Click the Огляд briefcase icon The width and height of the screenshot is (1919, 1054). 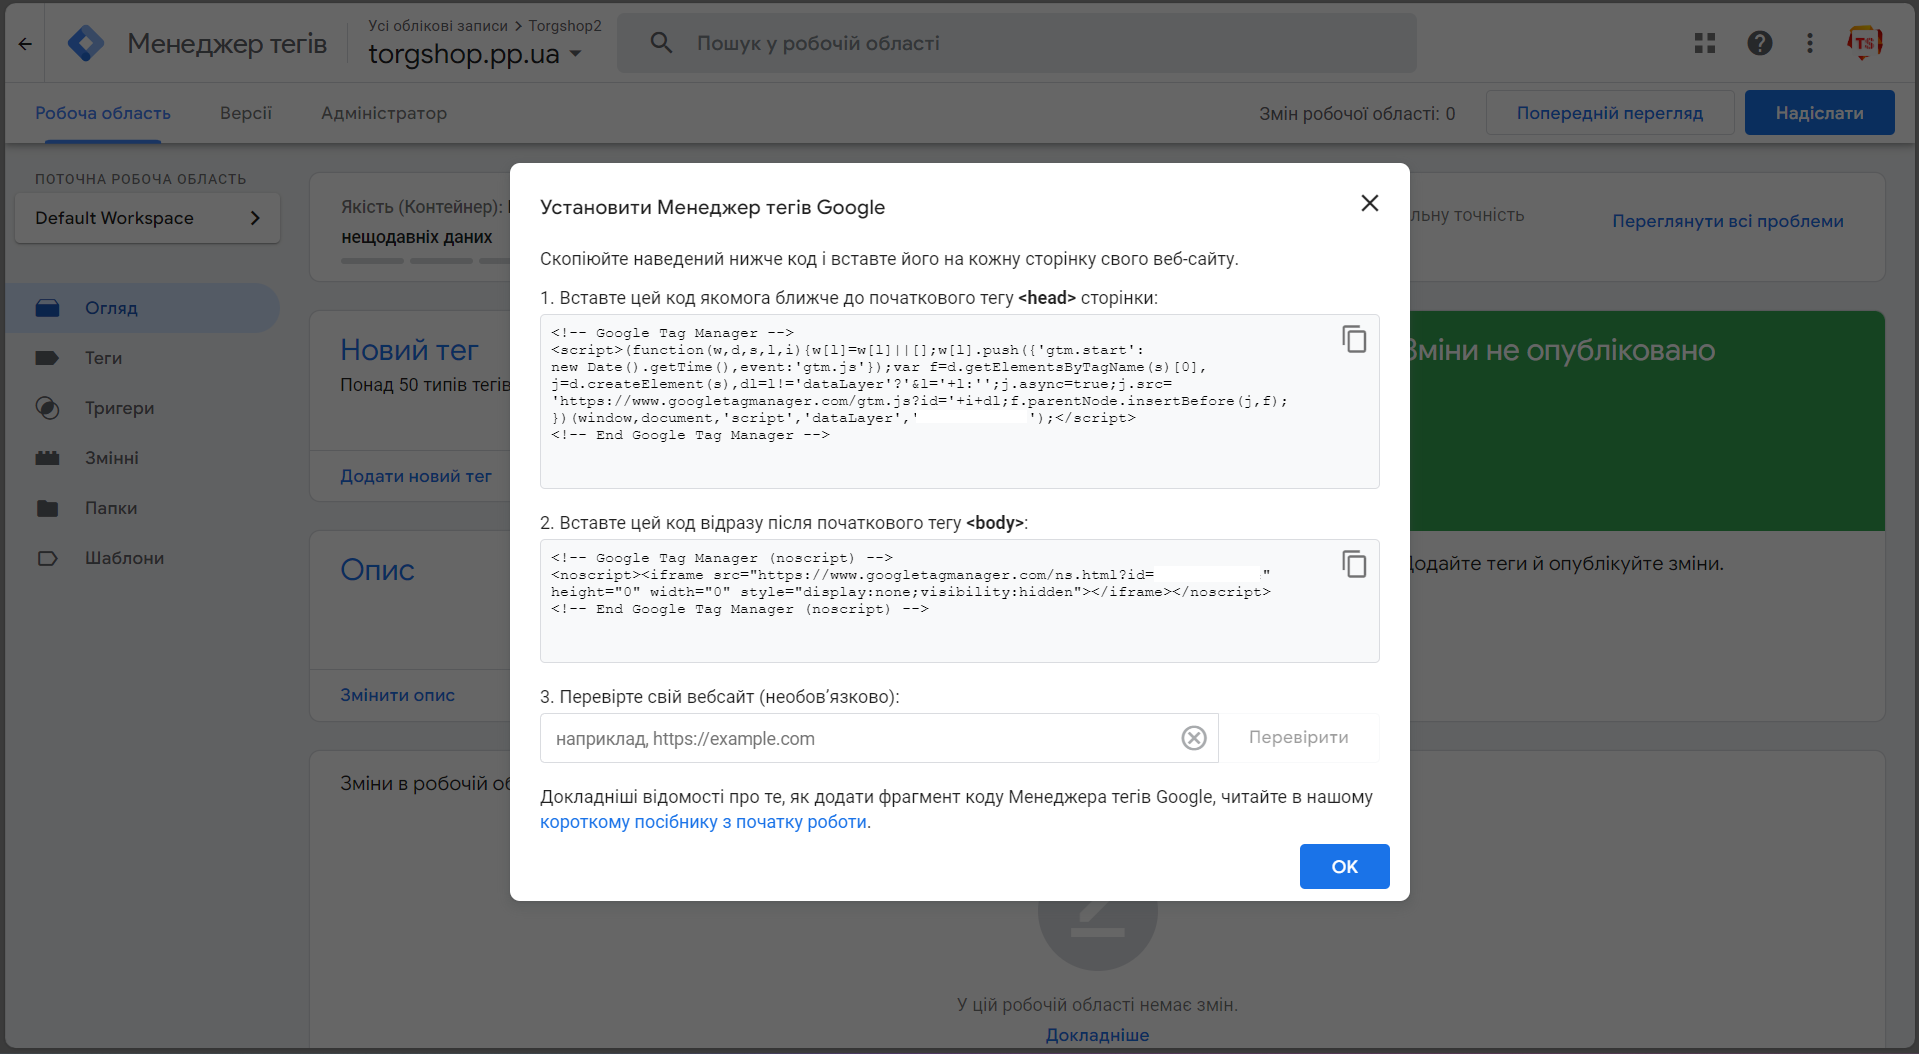click(47, 308)
